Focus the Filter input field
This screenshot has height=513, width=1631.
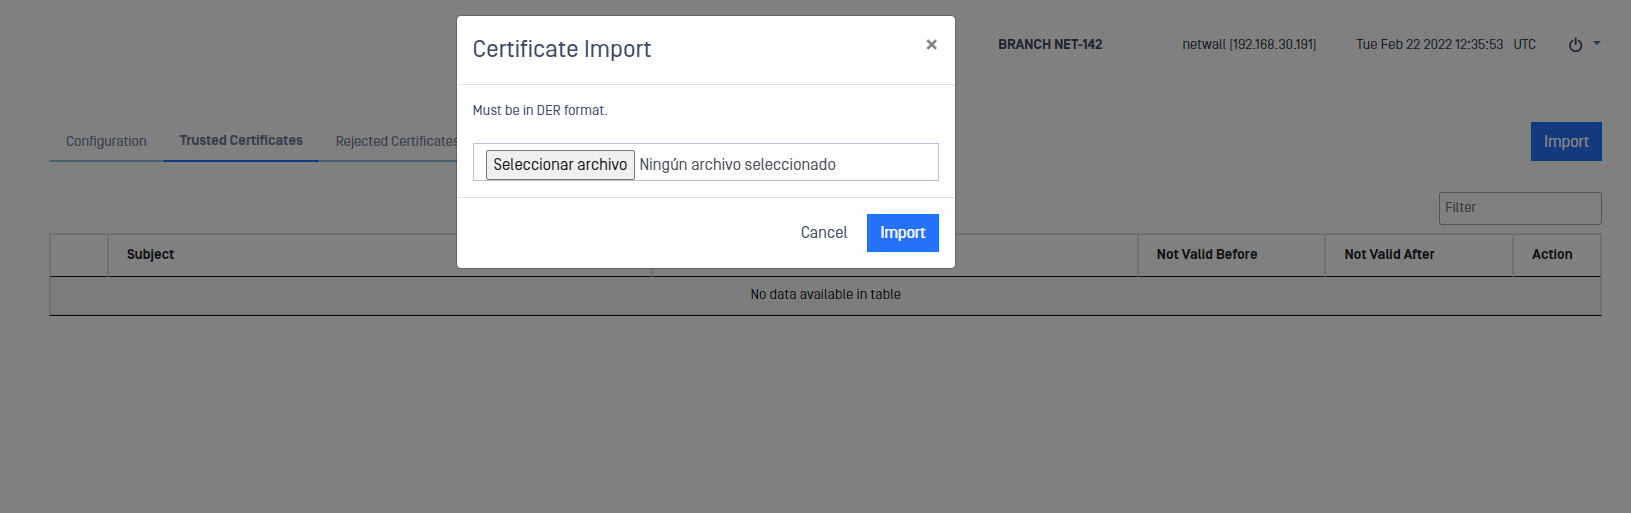pos(1520,208)
